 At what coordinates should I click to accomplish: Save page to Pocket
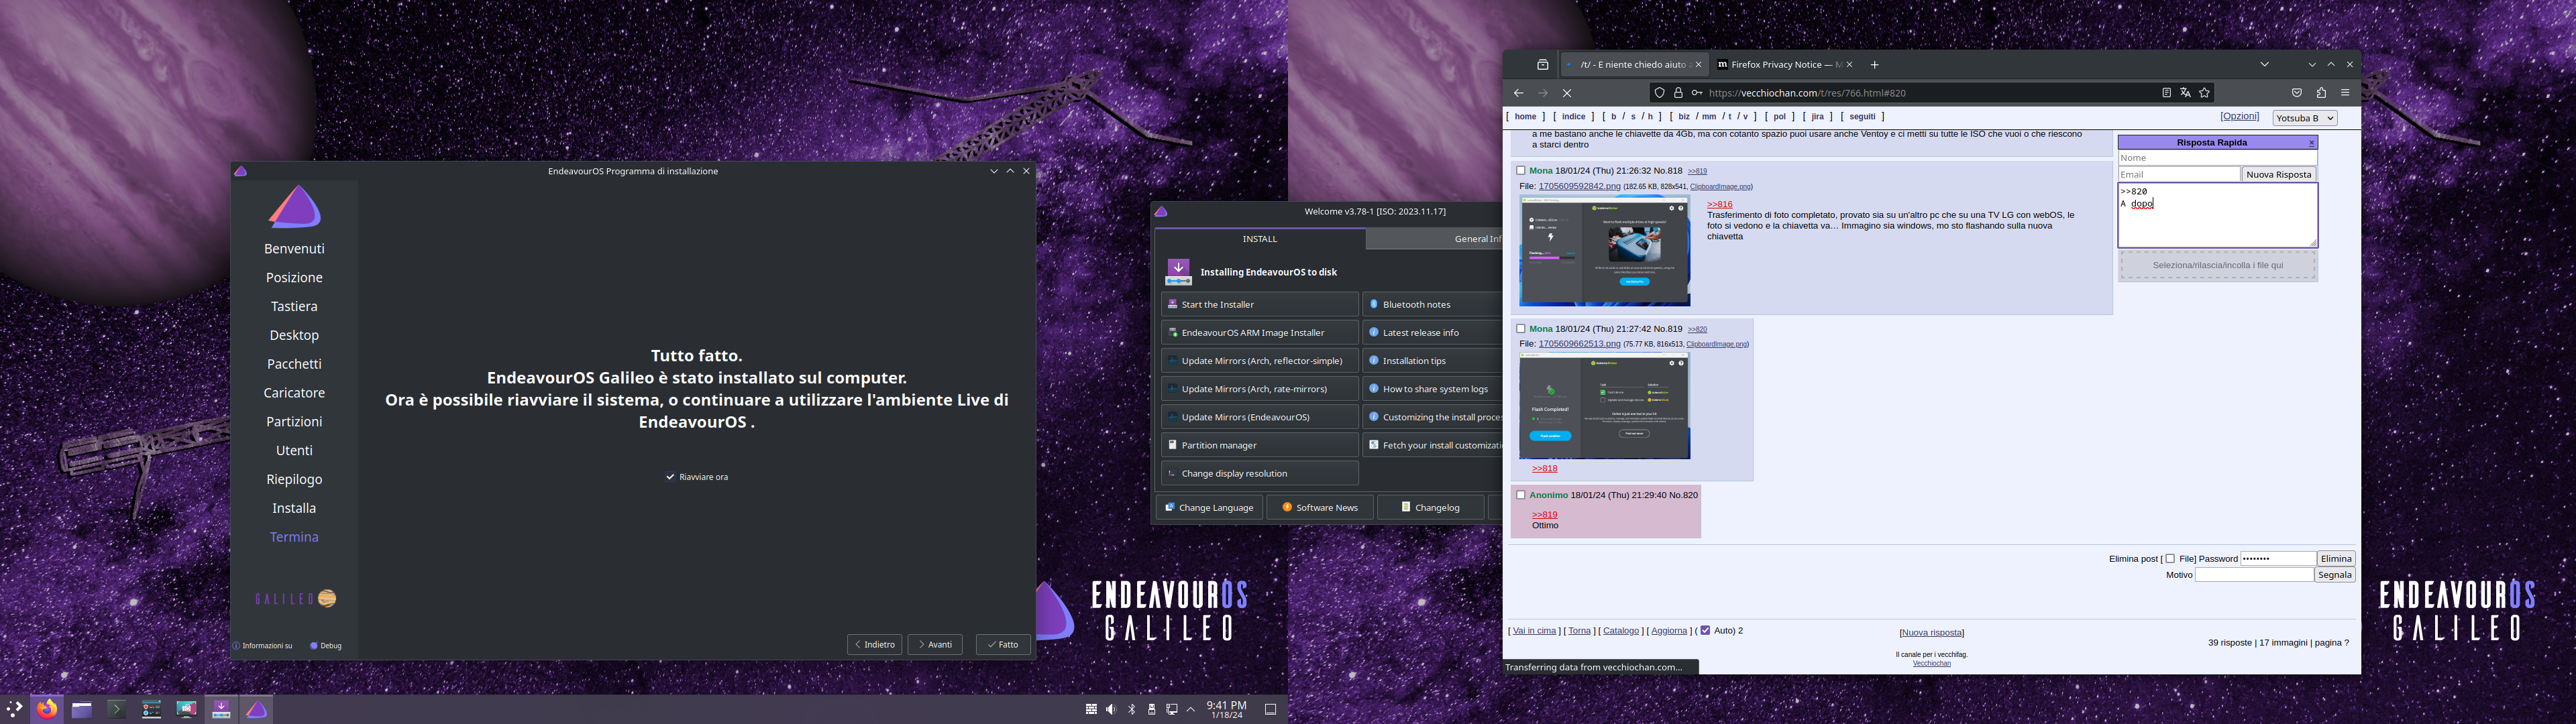pos(2297,93)
